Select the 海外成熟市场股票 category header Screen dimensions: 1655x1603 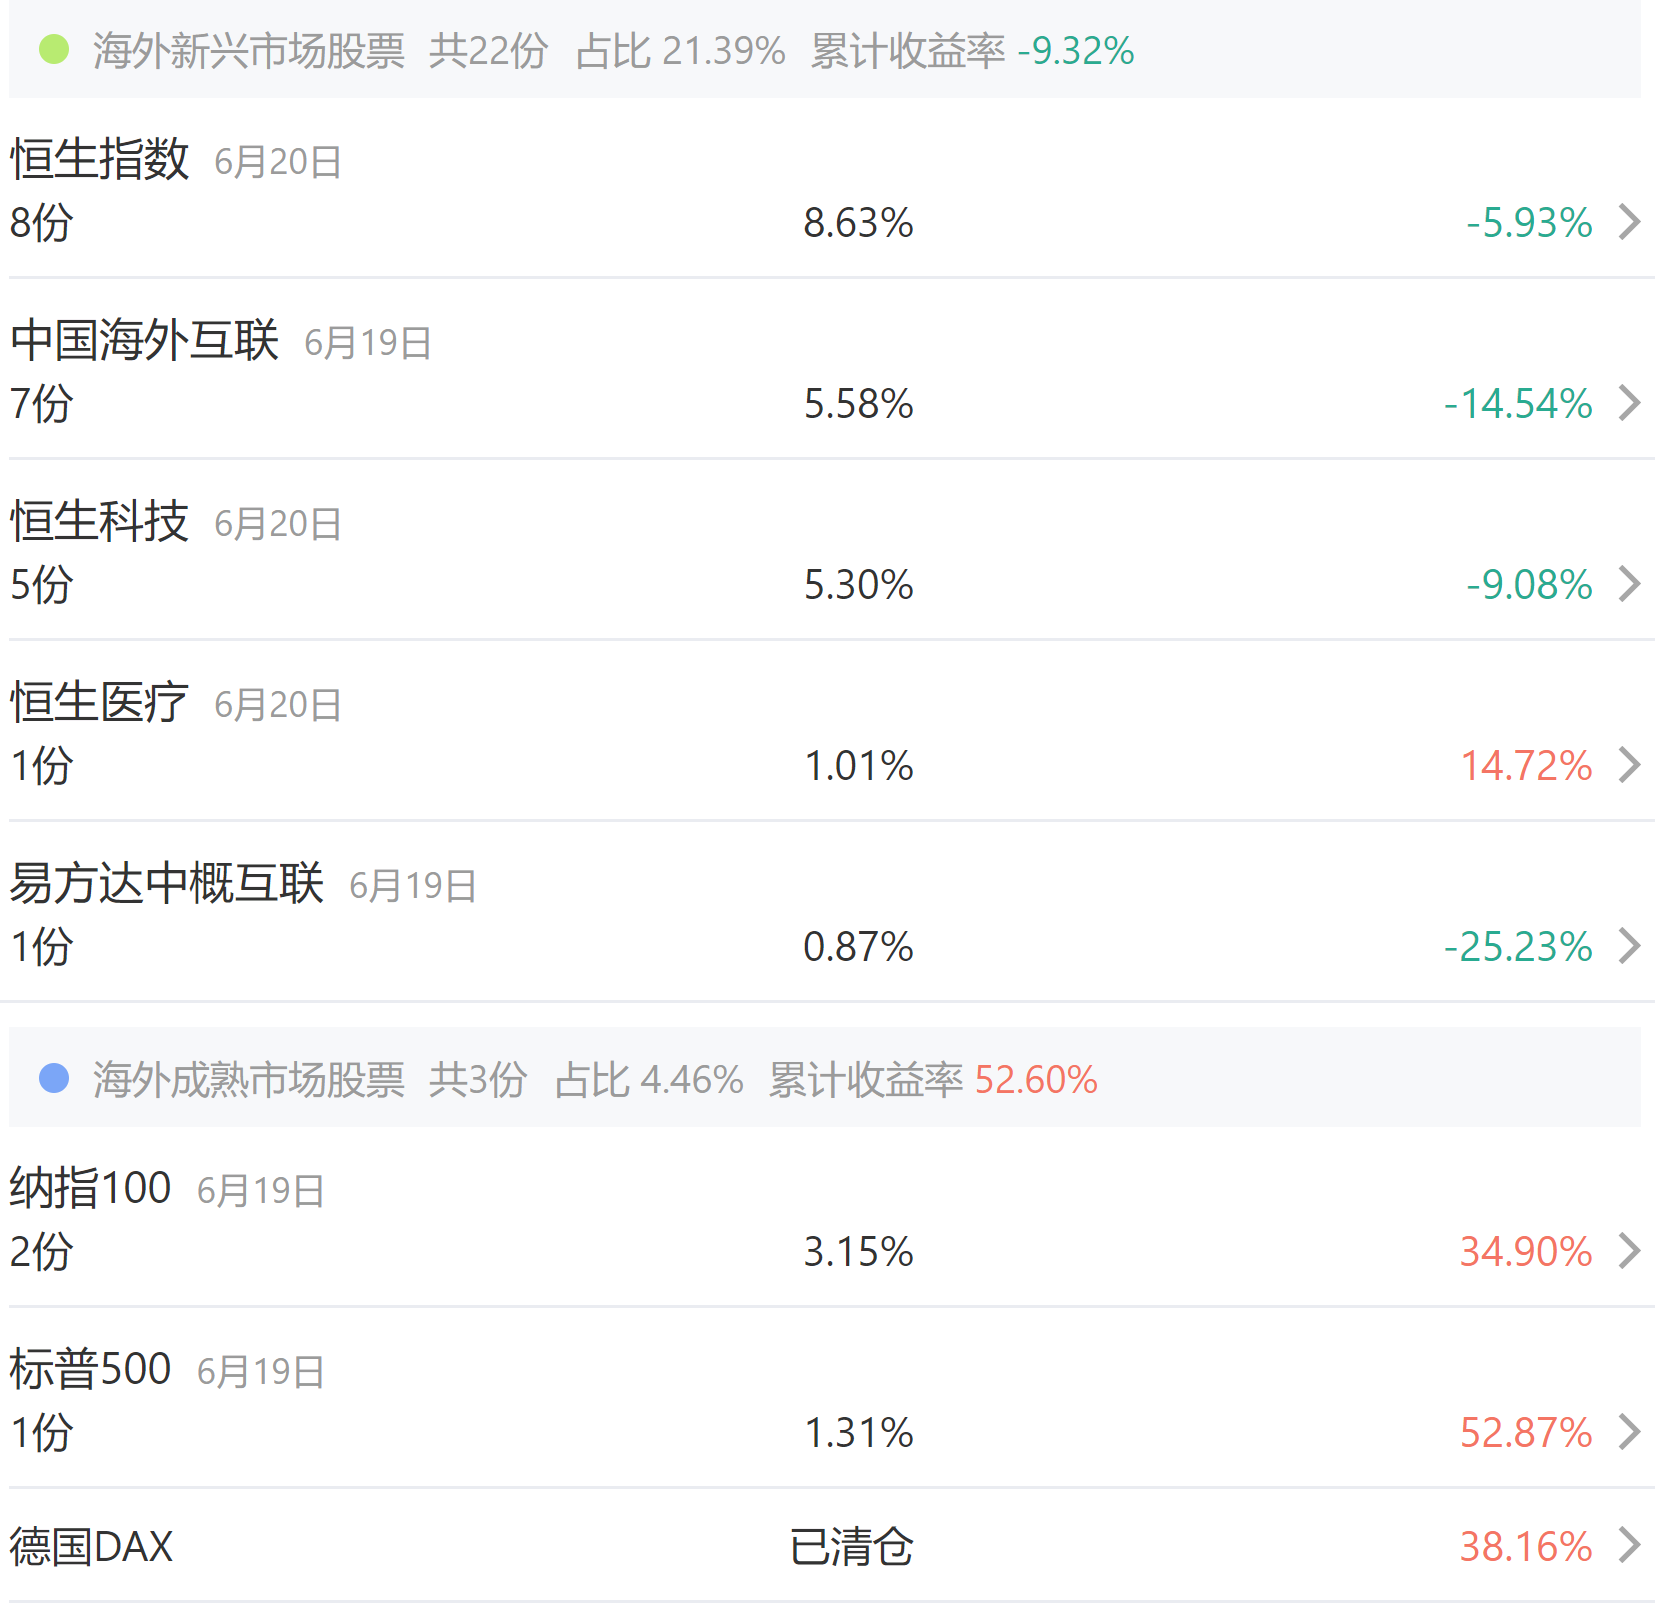point(249,1080)
